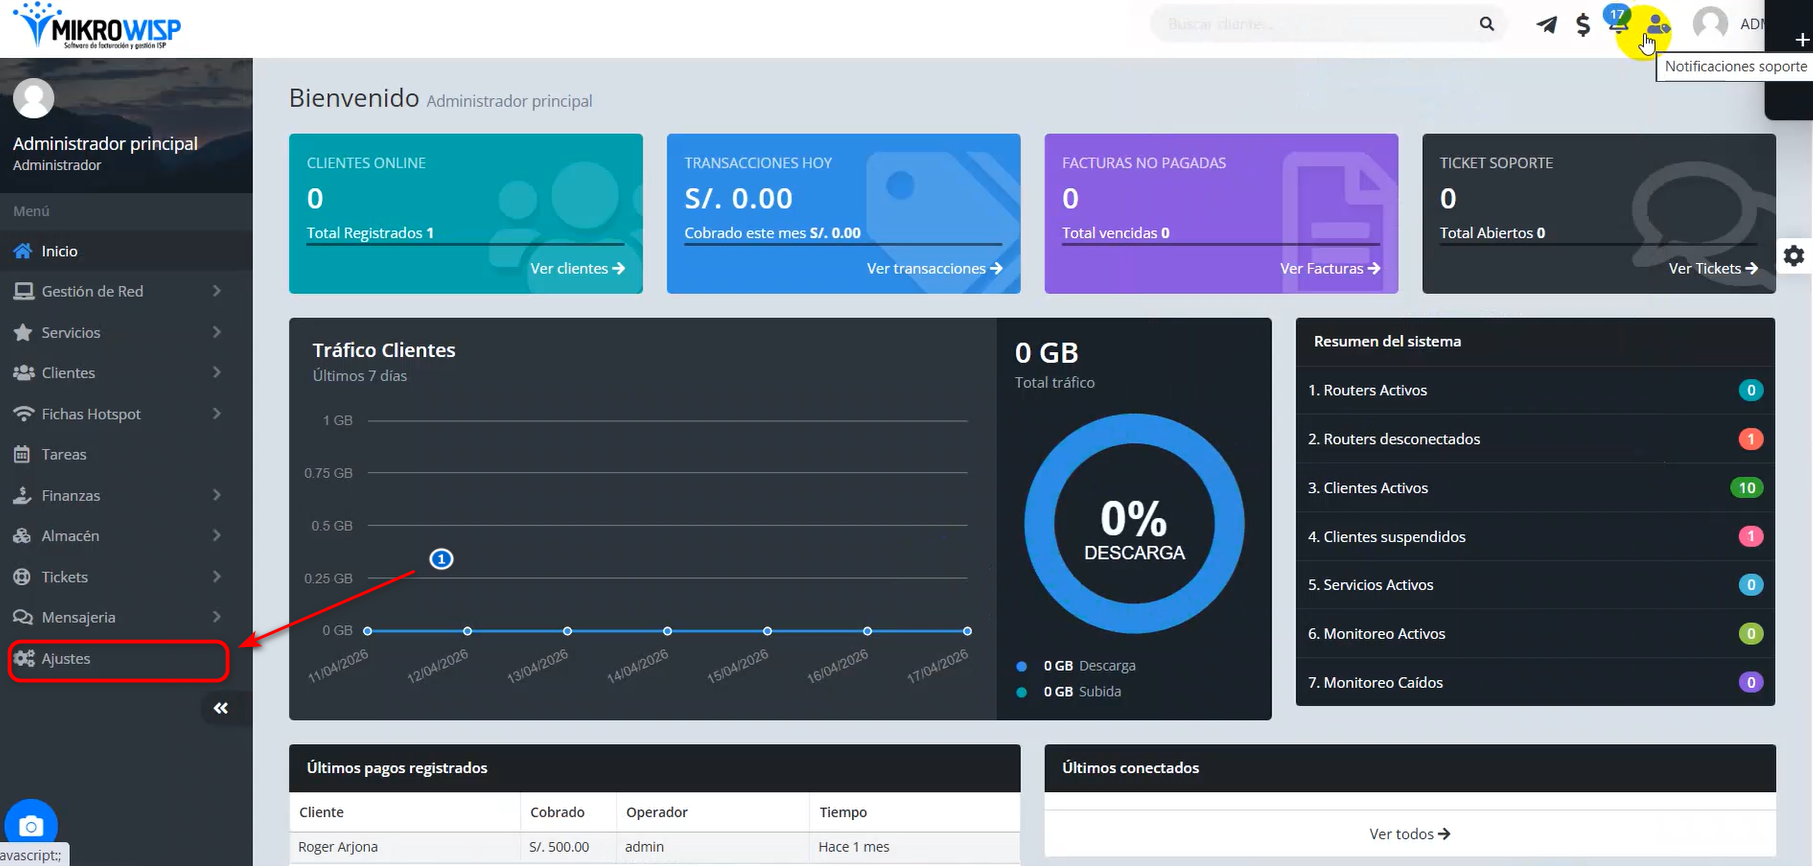Open the Ver Facturas link
The width and height of the screenshot is (1813, 866).
point(1329,269)
